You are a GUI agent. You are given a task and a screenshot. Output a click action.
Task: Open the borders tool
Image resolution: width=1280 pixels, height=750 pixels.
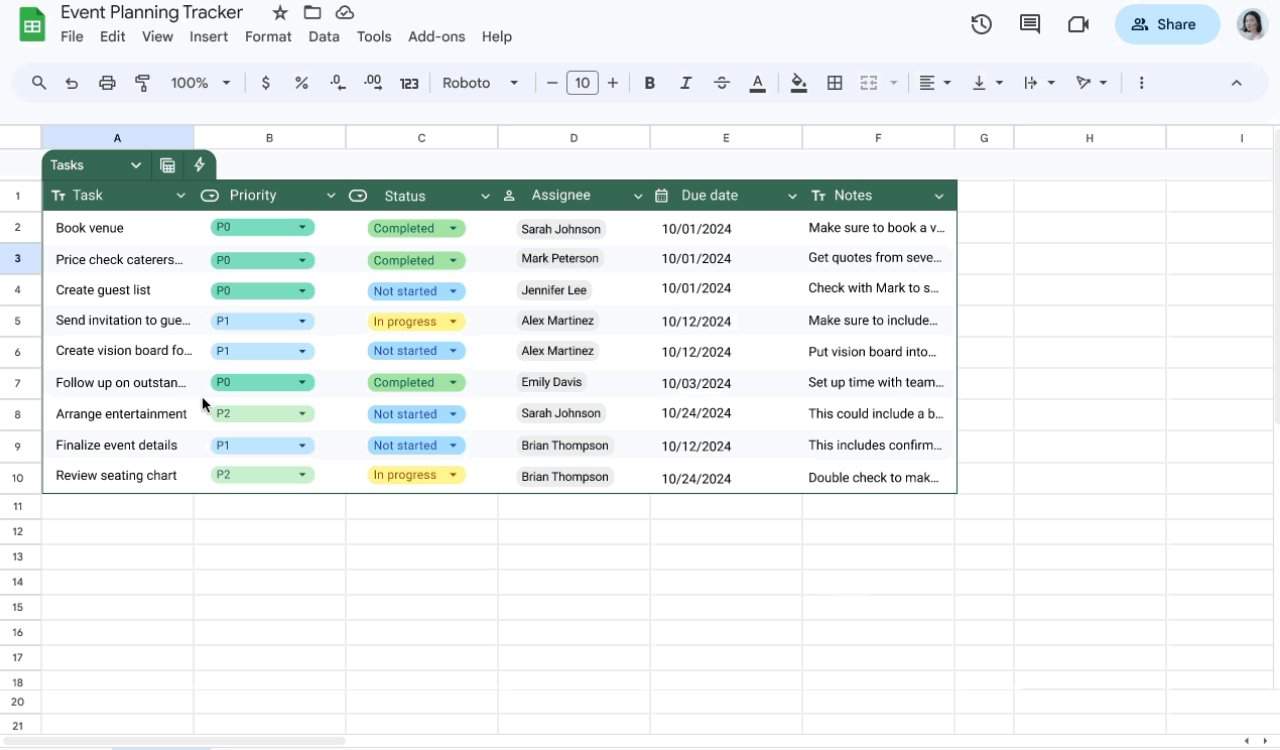tap(834, 83)
